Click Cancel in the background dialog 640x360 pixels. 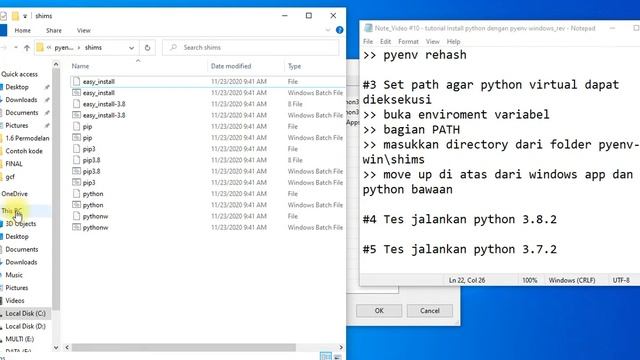[429, 311]
